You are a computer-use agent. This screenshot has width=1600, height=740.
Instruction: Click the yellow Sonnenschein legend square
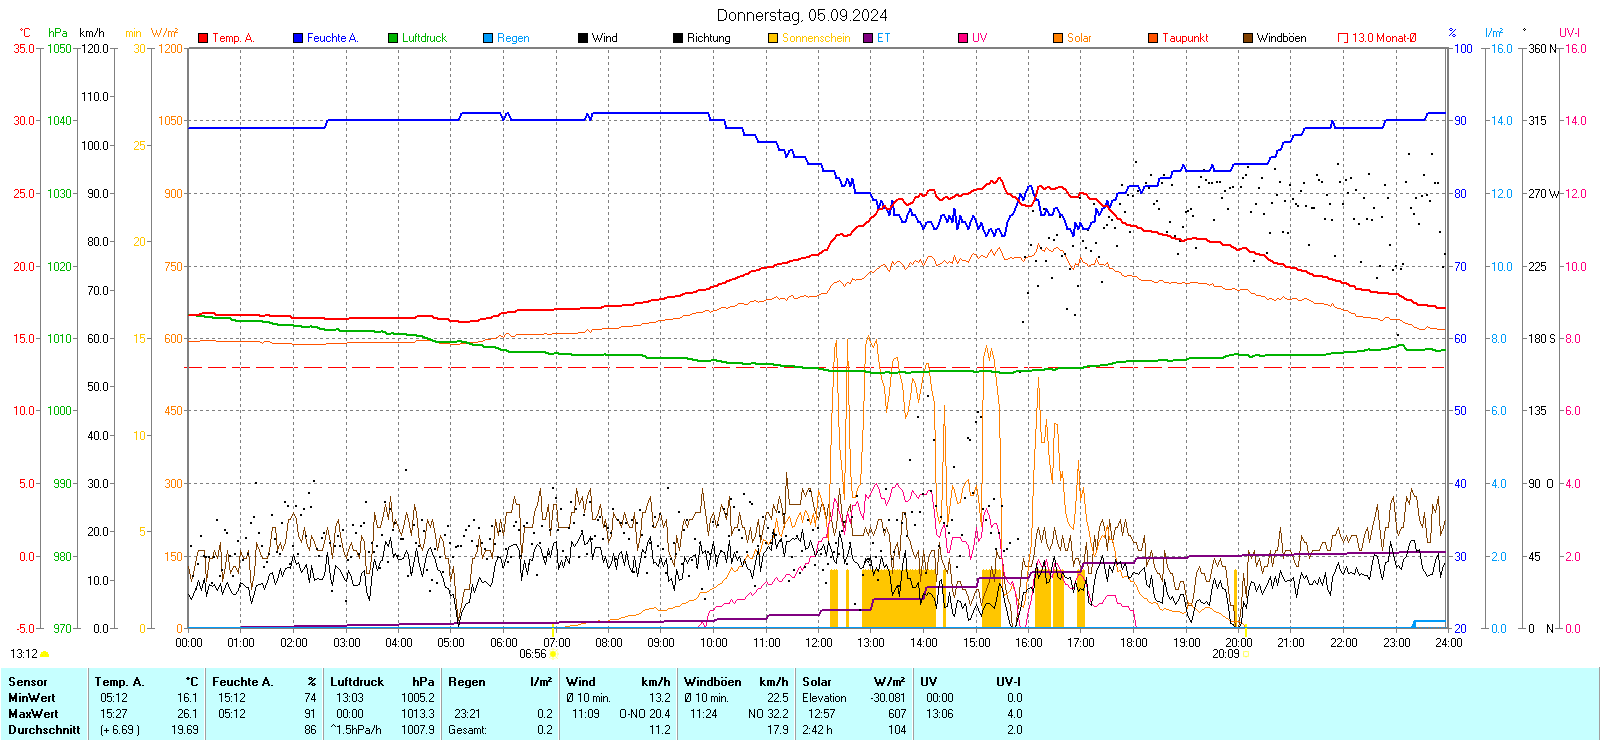773,38
